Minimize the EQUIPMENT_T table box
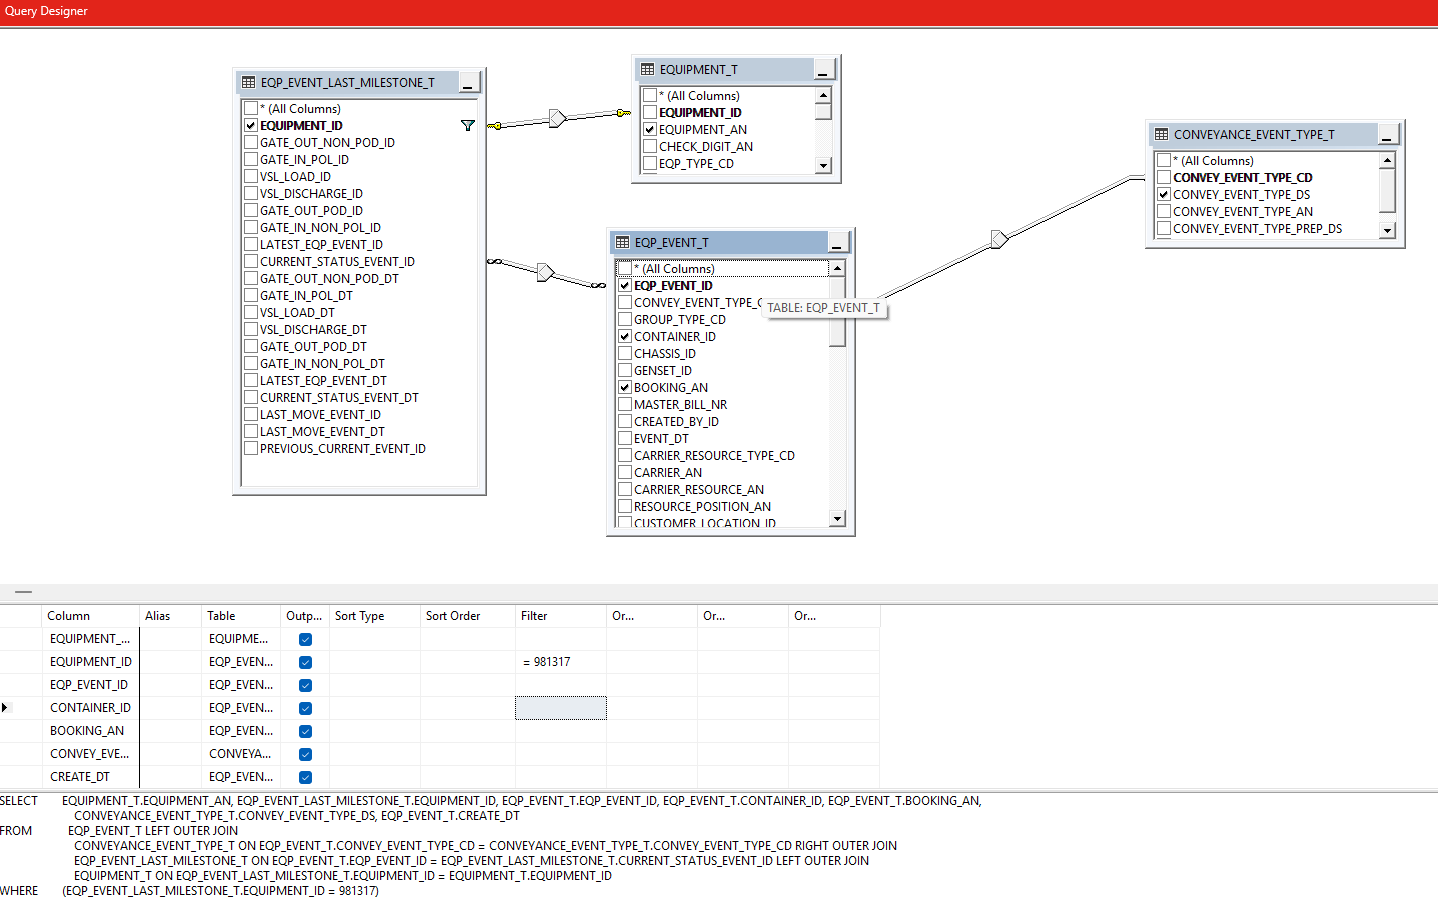Image resolution: width=1438 pixels, height=919 pixels. [x=823, y=70]
